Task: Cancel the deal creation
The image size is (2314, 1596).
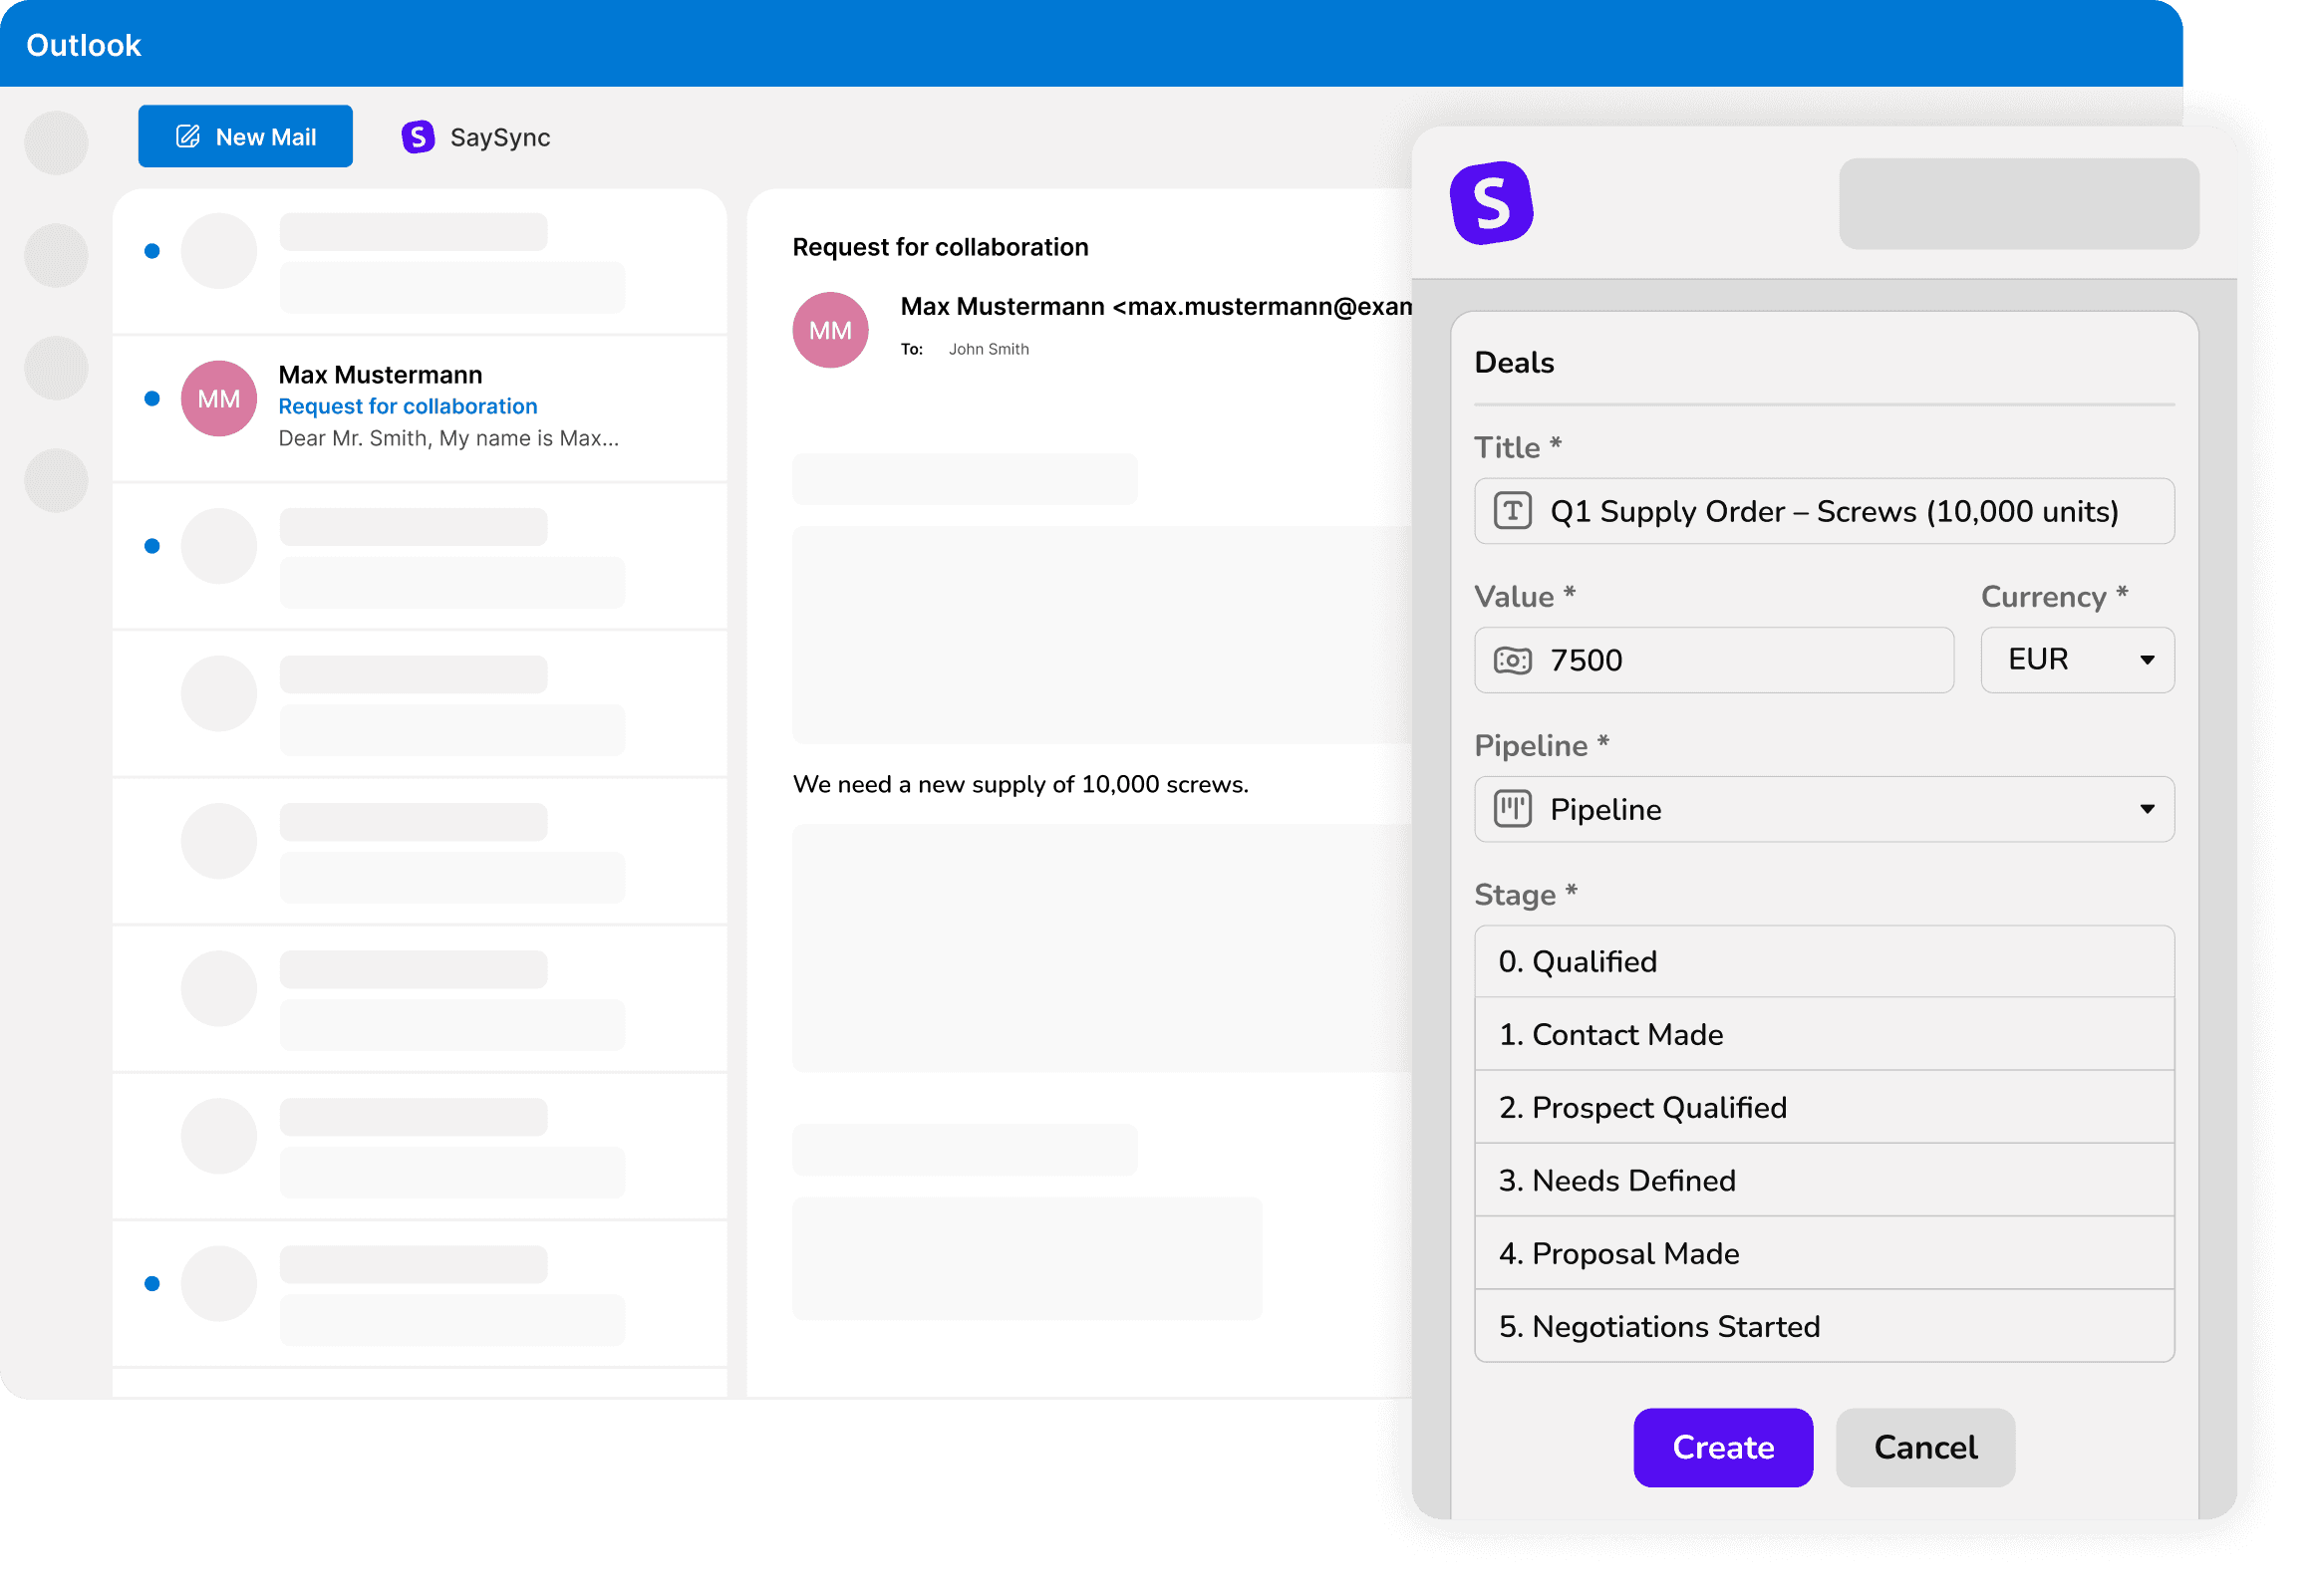Action: point(1924,1447)
